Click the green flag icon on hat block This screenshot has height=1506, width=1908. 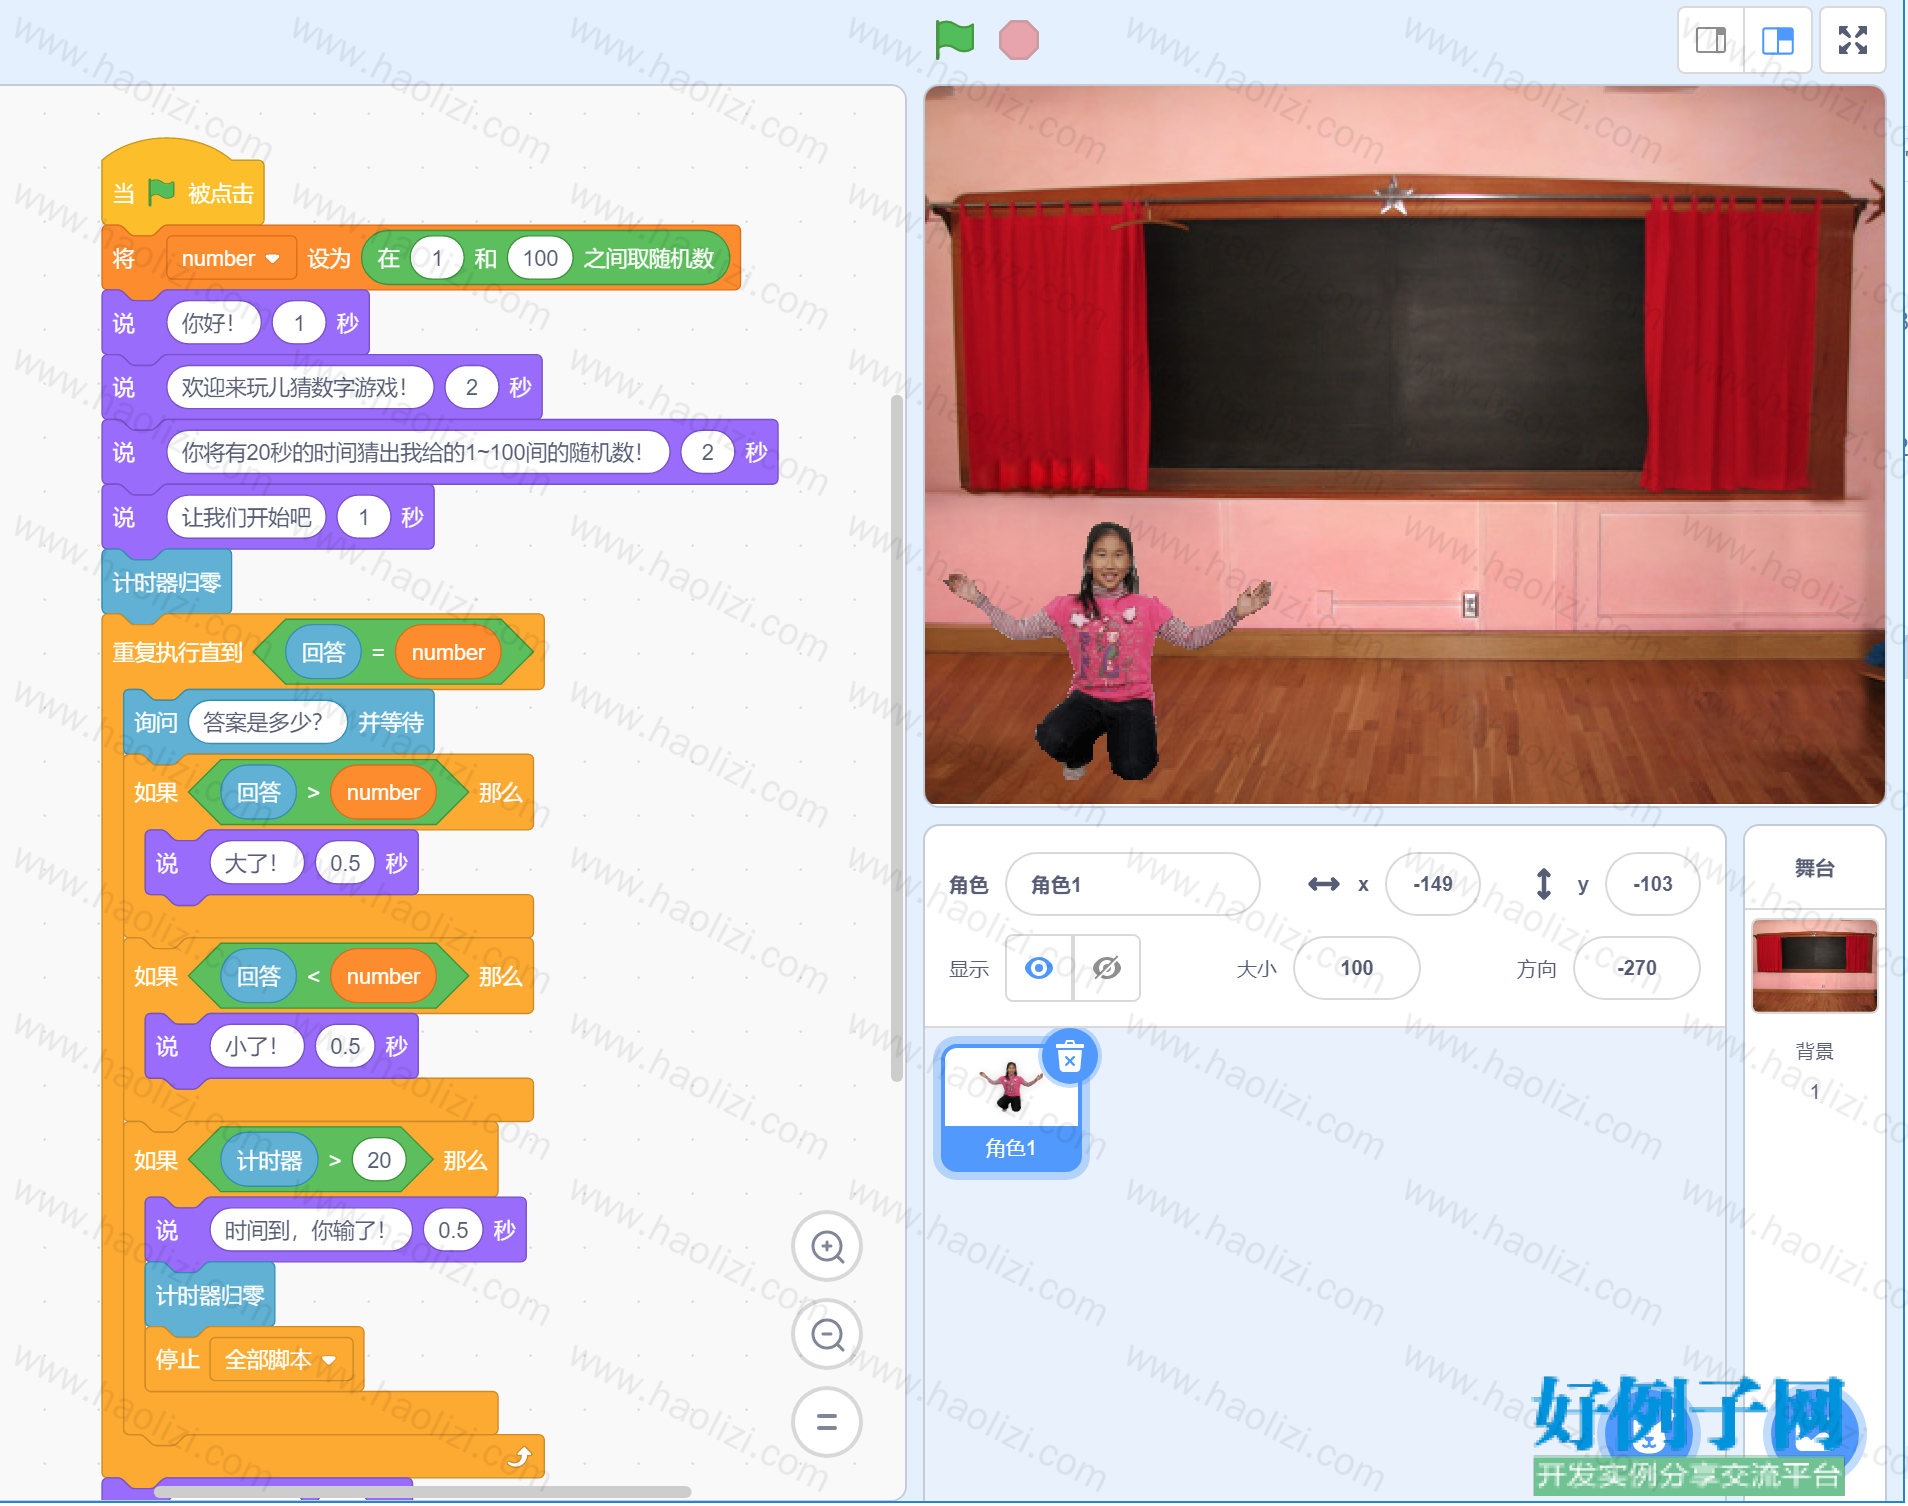[161, 191]
